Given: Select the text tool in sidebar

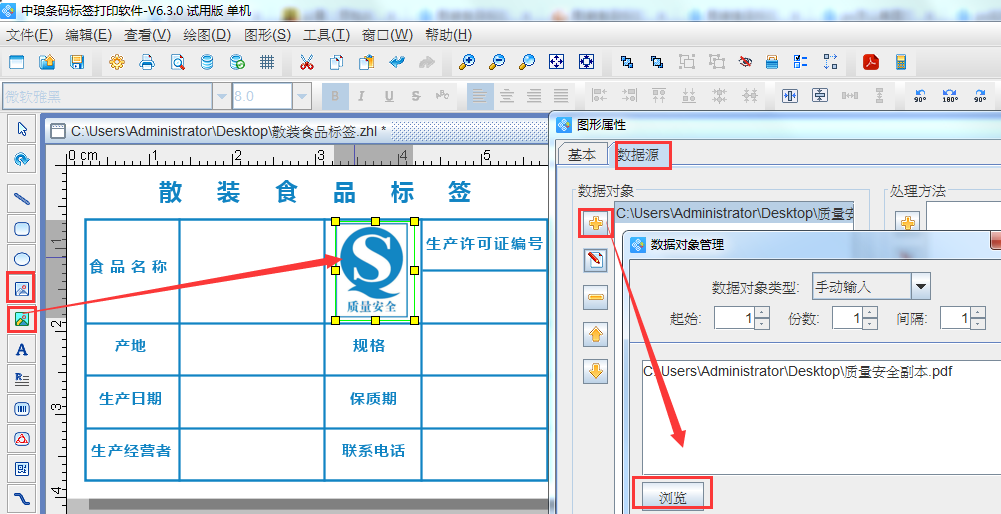Looking at the screenshot, I should [21, 349].
